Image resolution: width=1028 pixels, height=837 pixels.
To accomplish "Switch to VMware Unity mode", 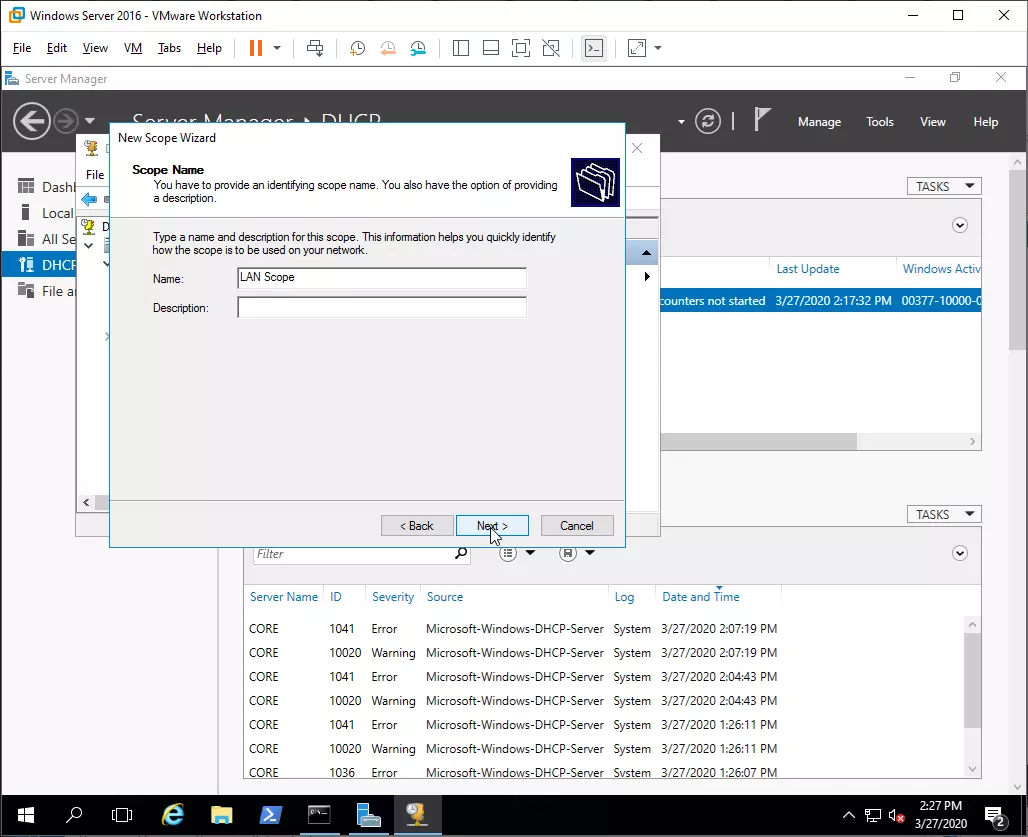I will click(x=551, y=48).
